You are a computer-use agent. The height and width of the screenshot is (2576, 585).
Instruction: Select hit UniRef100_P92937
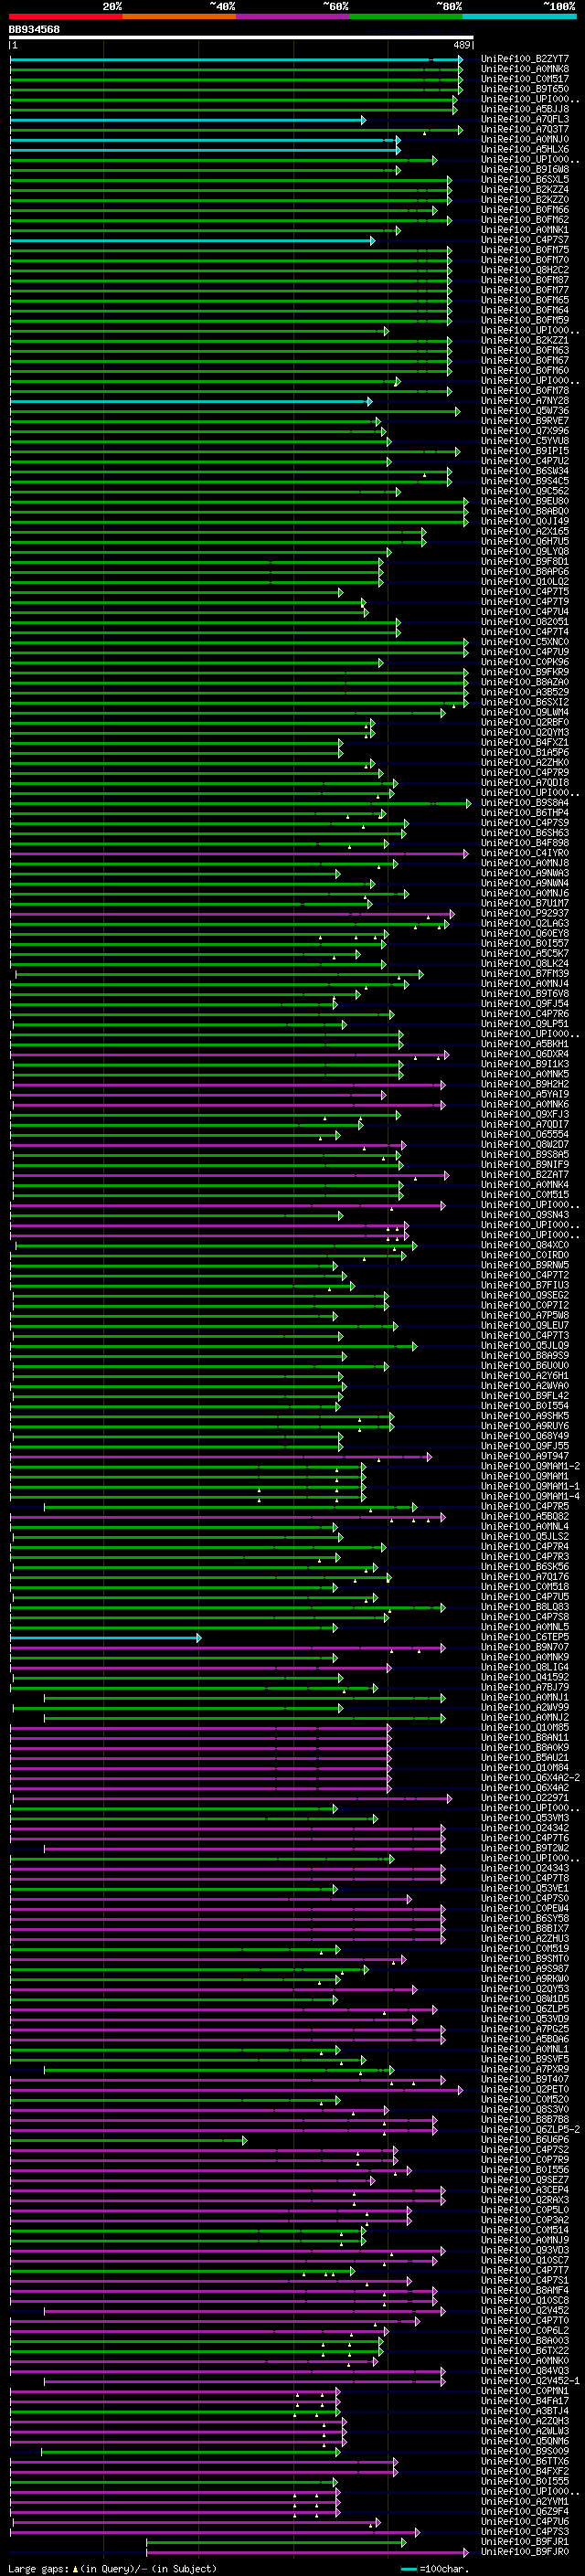coord(525,913)
